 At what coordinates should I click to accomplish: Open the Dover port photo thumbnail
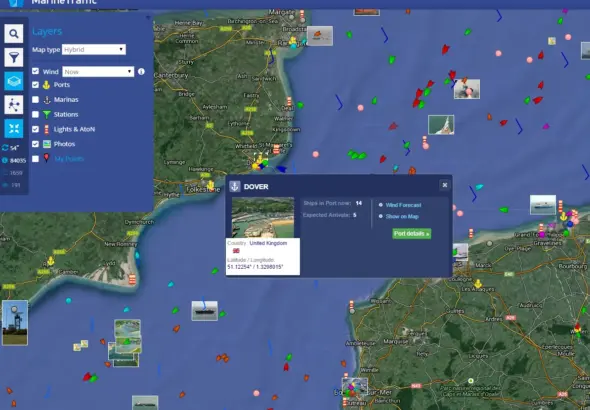(x=263, y=217)
